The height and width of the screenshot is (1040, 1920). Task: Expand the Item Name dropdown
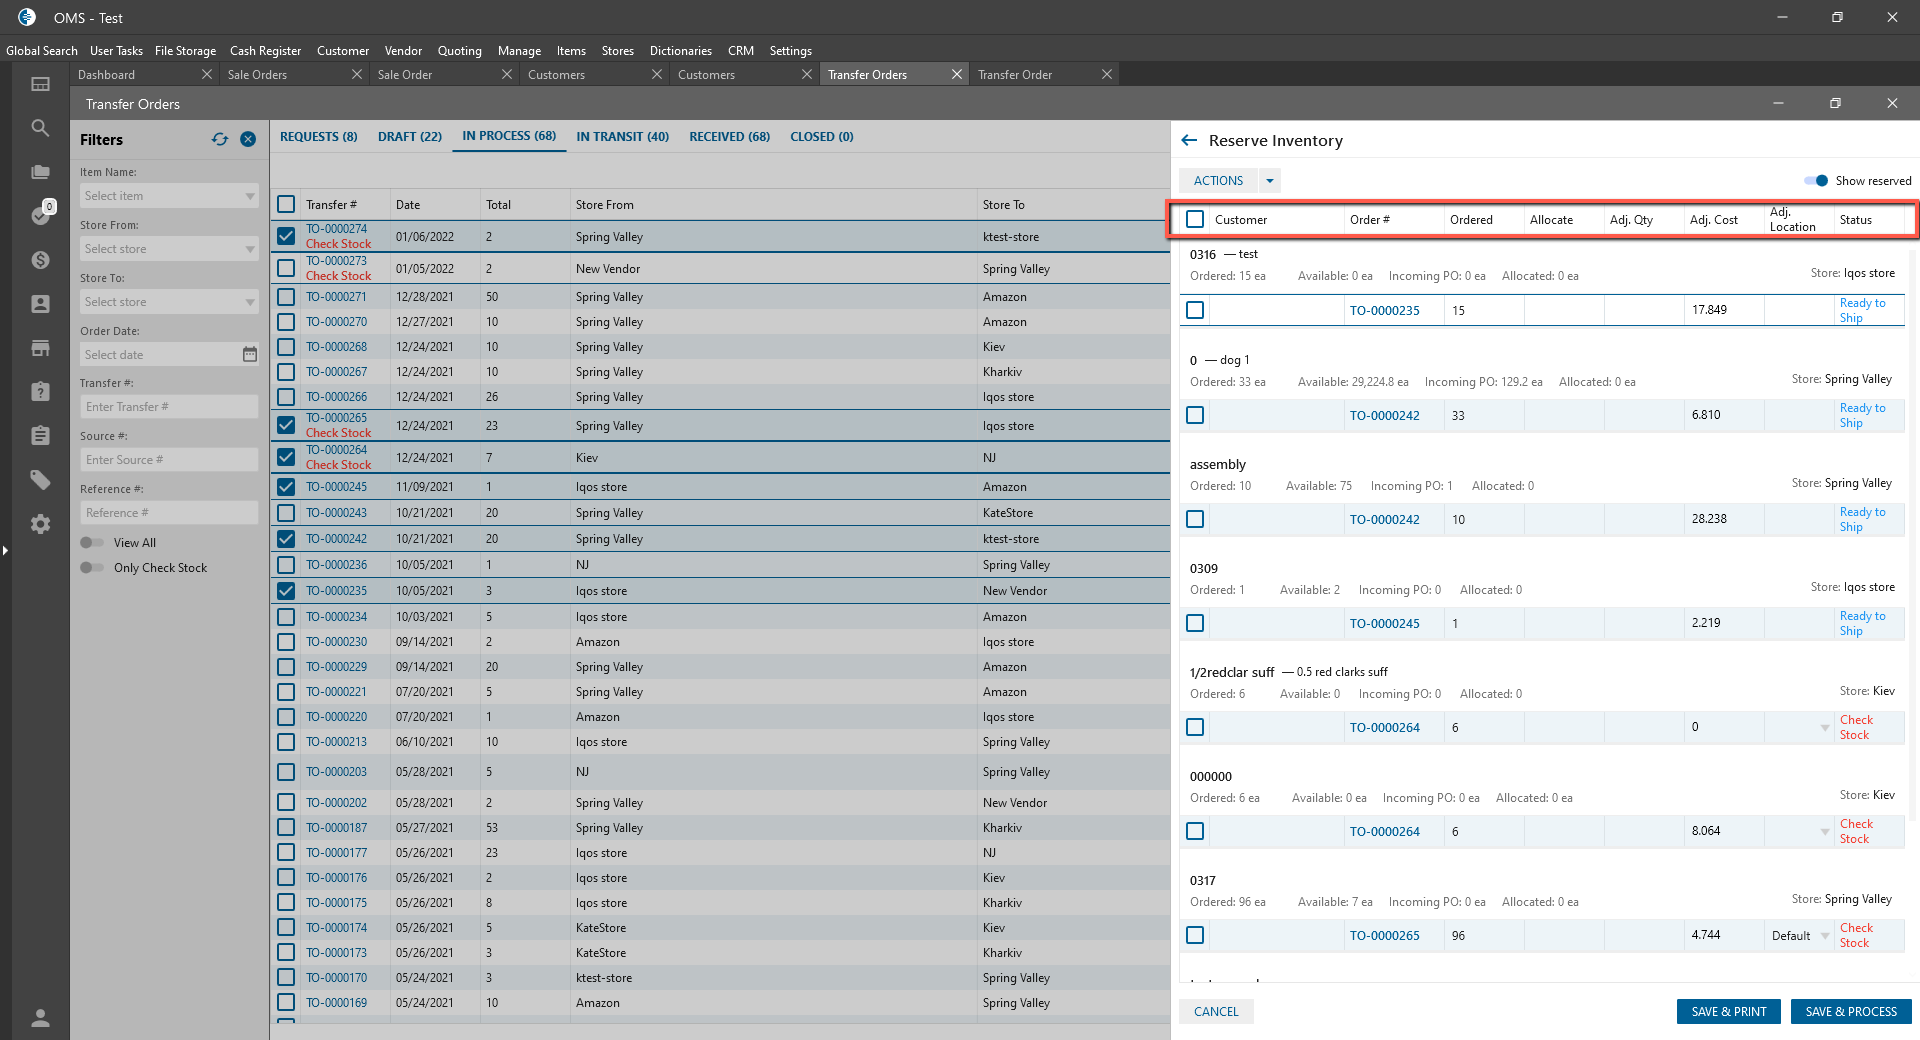pos(249,196)
